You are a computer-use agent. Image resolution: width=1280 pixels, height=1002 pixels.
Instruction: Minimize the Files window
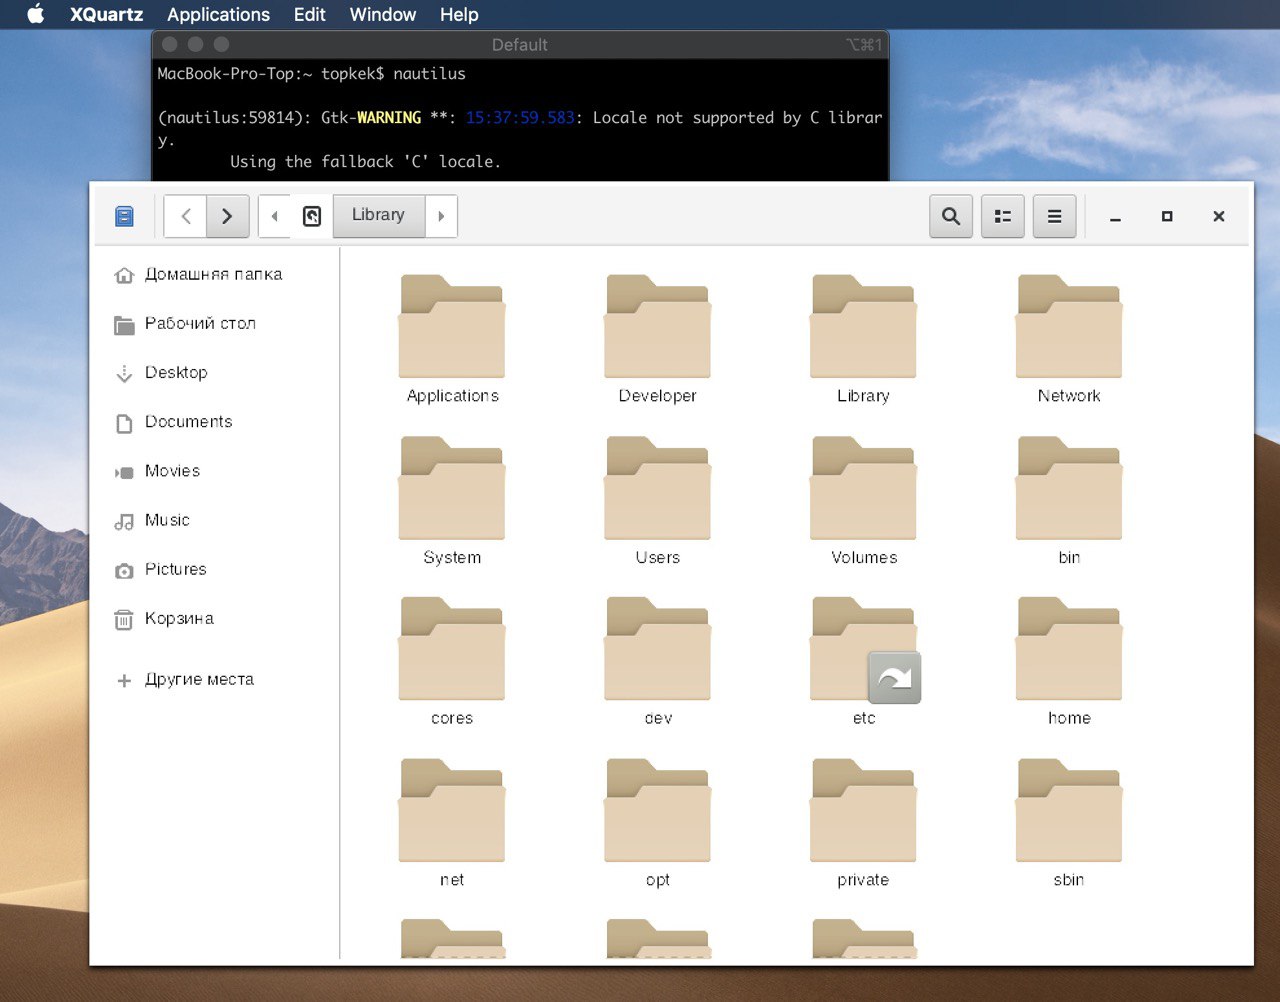tap(1115, 216)
